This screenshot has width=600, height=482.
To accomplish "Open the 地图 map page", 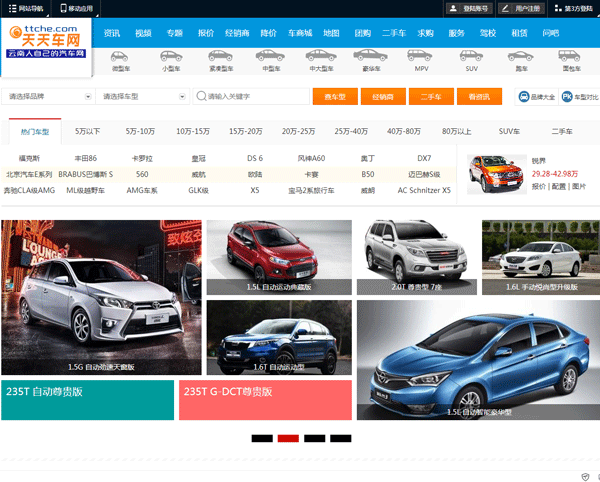I will (331, 33).
